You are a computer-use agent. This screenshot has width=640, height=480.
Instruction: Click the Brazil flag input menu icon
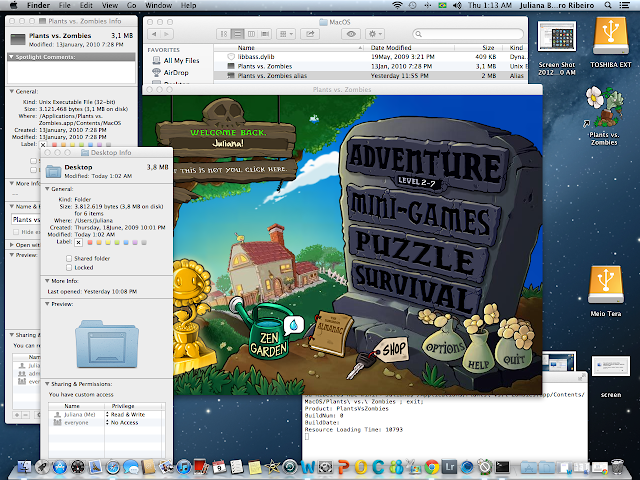[x=442, y=5]
